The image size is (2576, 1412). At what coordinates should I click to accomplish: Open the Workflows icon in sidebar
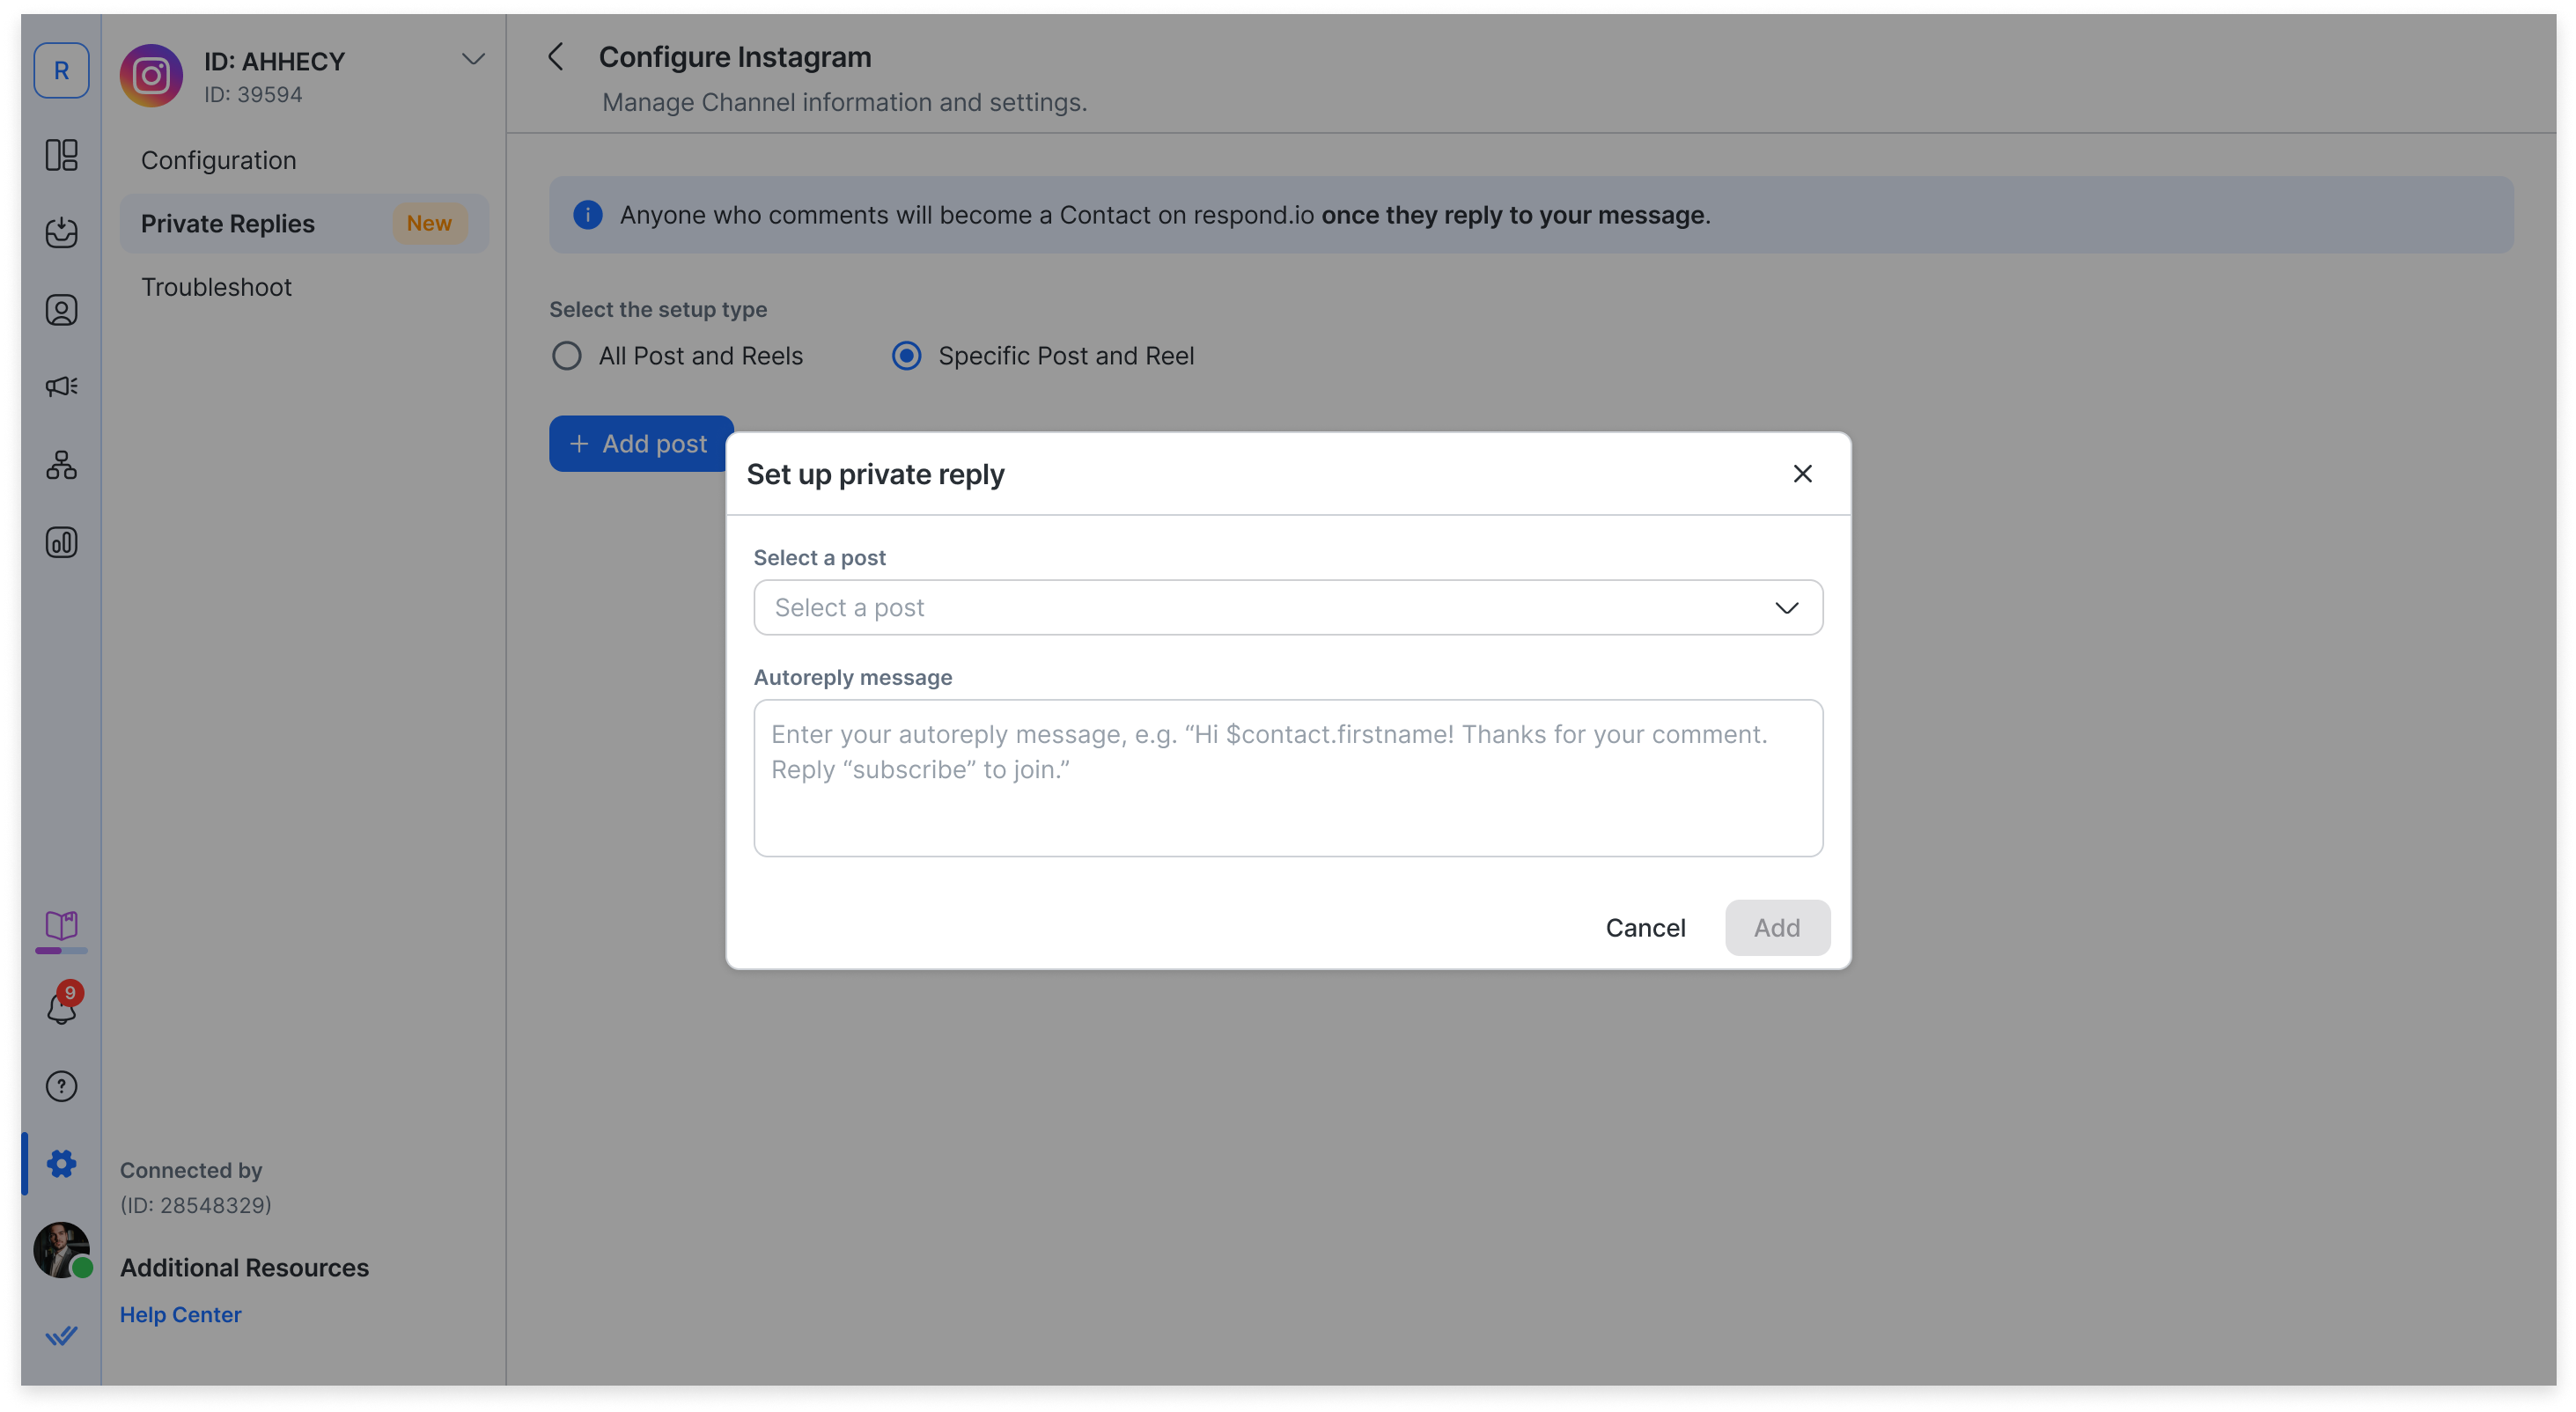pyautogui.click(x=61, y=465)
